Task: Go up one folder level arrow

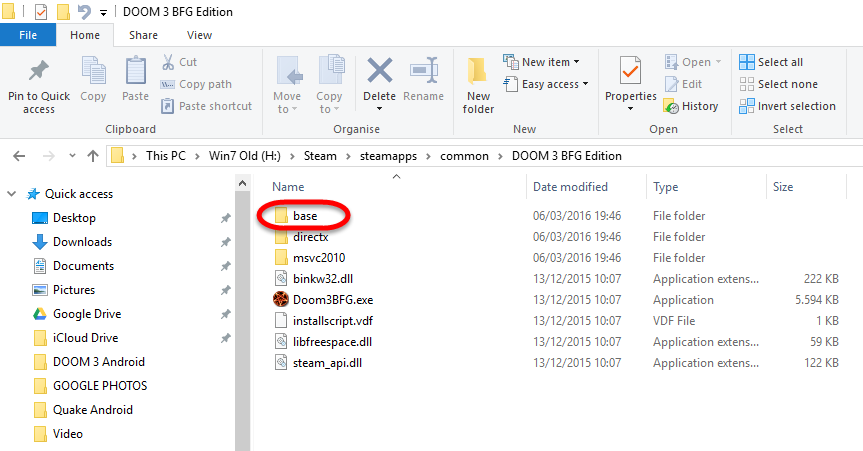Action: pyautogui.click(x=93, y=156)
